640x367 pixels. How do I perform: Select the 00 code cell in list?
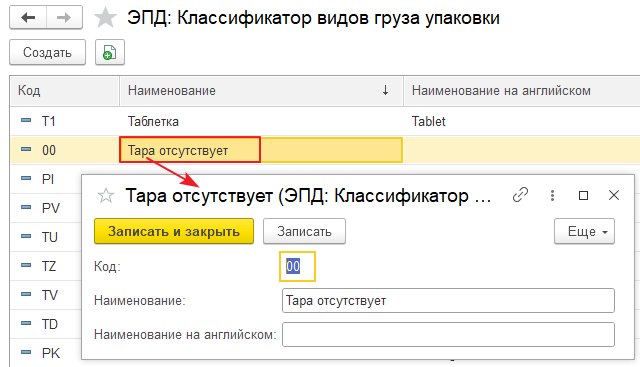tap(49, 150)
